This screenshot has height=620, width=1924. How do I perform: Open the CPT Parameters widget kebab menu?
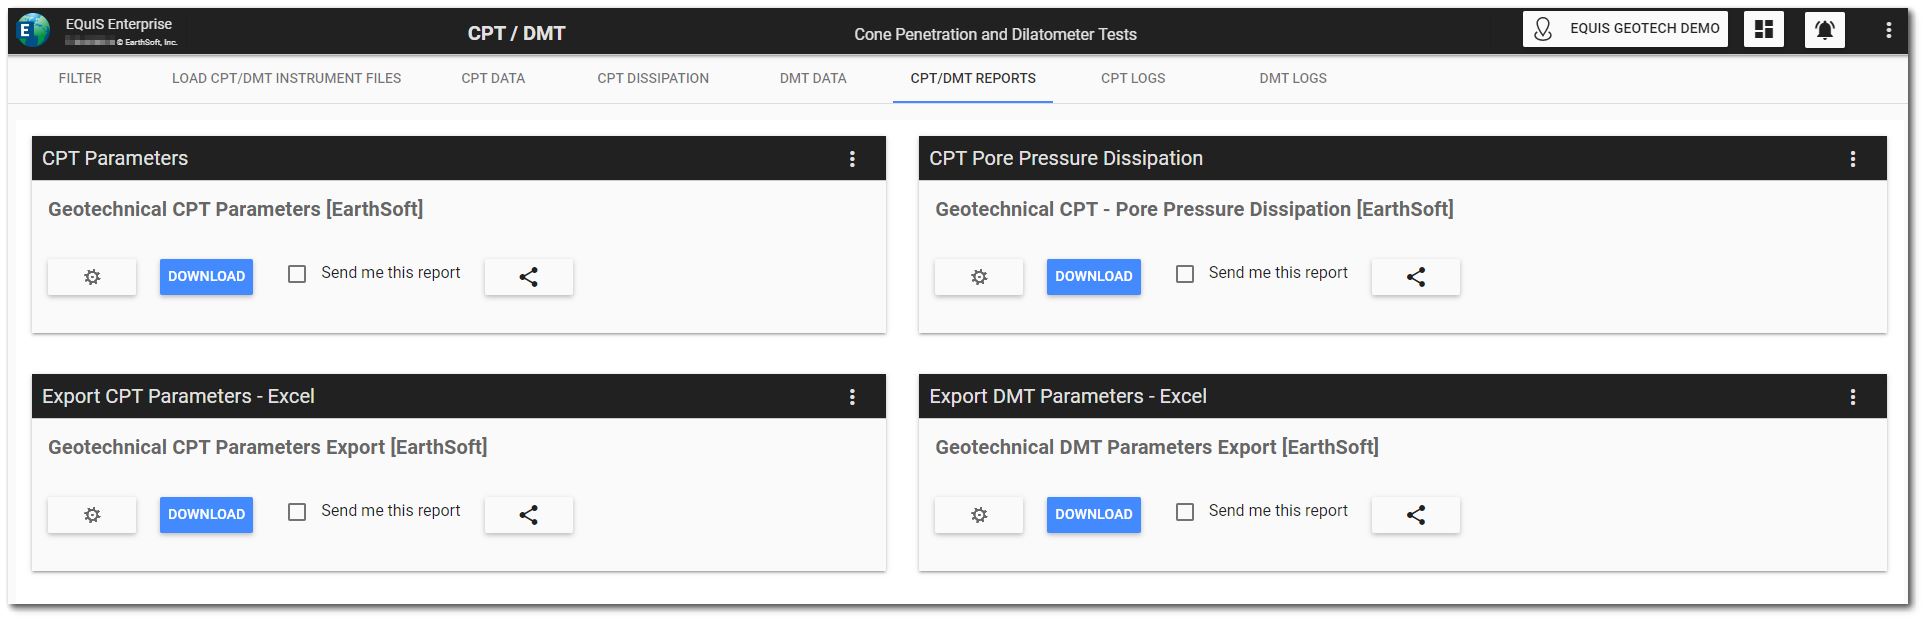tap(852, 159)
